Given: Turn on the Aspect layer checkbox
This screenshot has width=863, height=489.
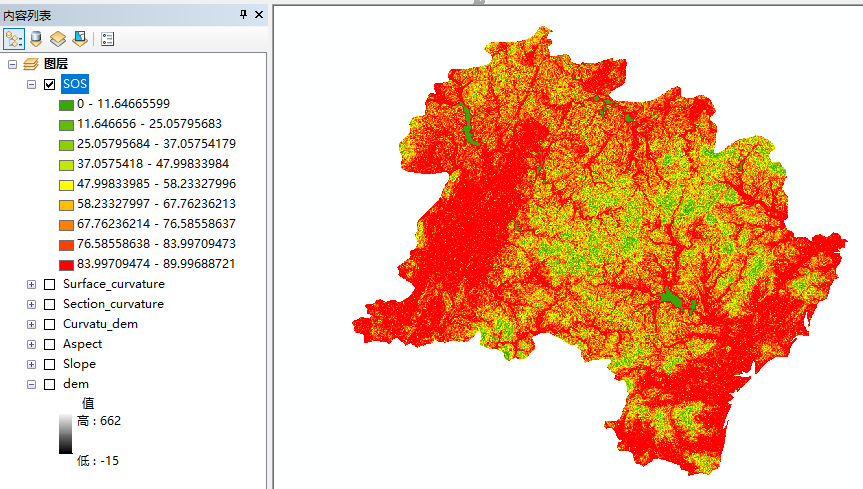Looking at the screenshot, I should click(x=50, y=344).
